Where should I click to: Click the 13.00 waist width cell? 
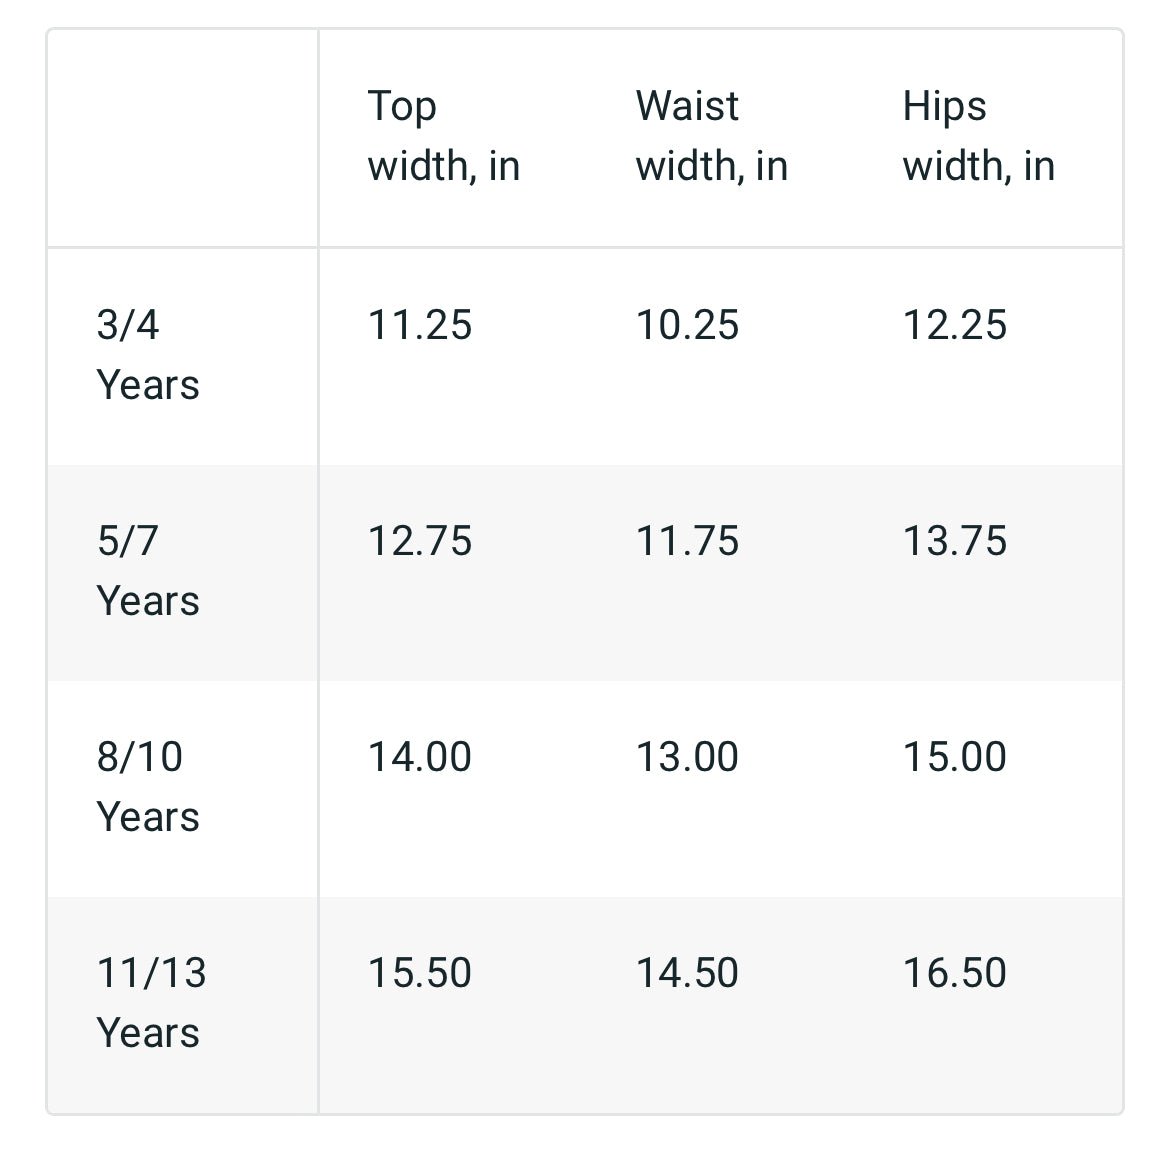688,758
